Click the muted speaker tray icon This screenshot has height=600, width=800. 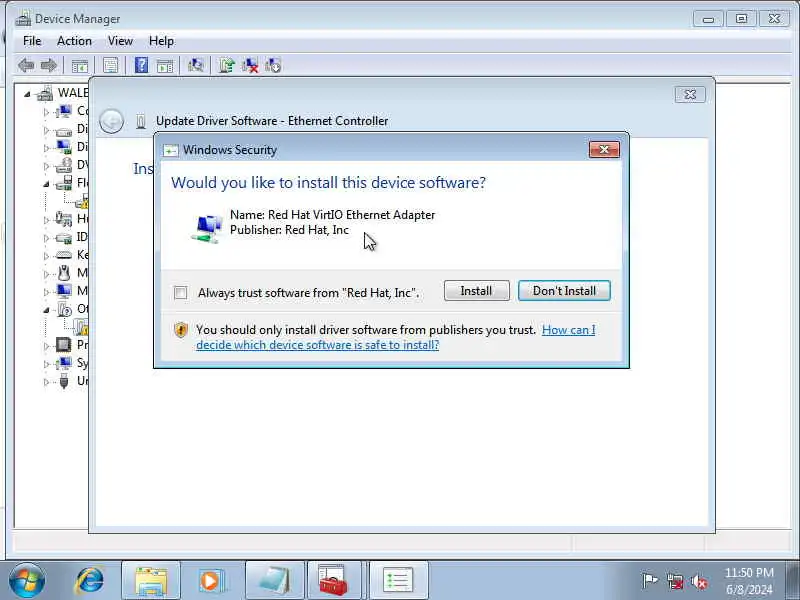pos(699,581)
